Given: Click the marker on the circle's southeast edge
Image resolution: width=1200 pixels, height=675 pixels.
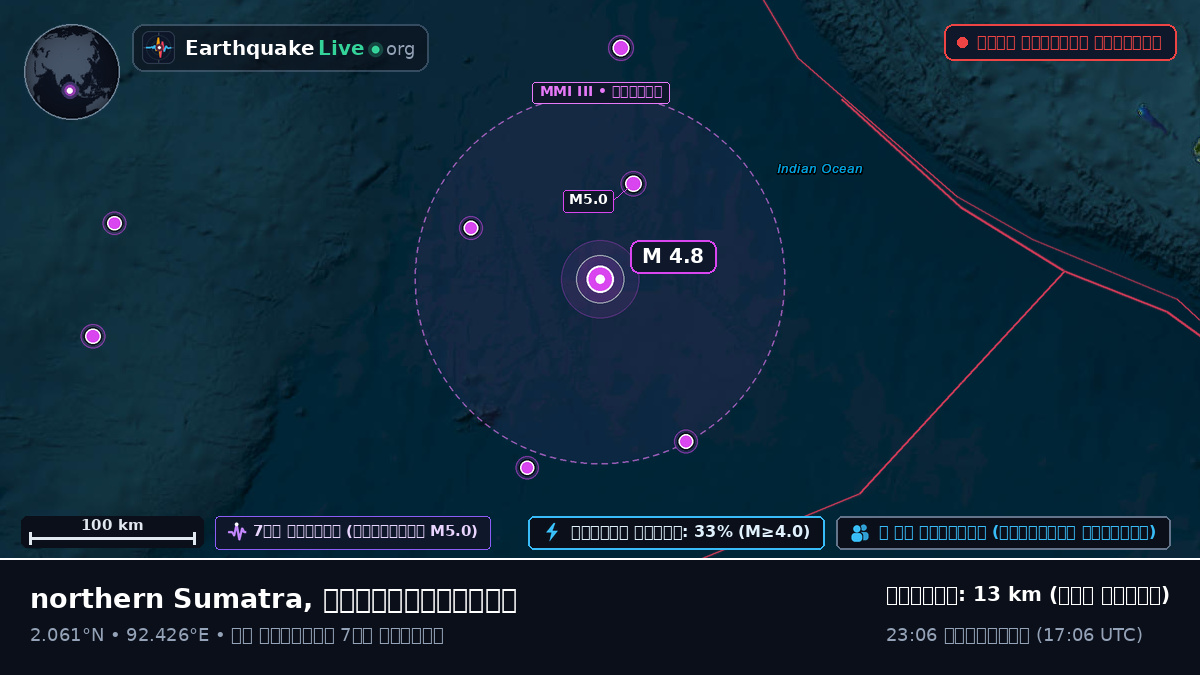Looking at the screenshot, I should [x=686, y=441].
